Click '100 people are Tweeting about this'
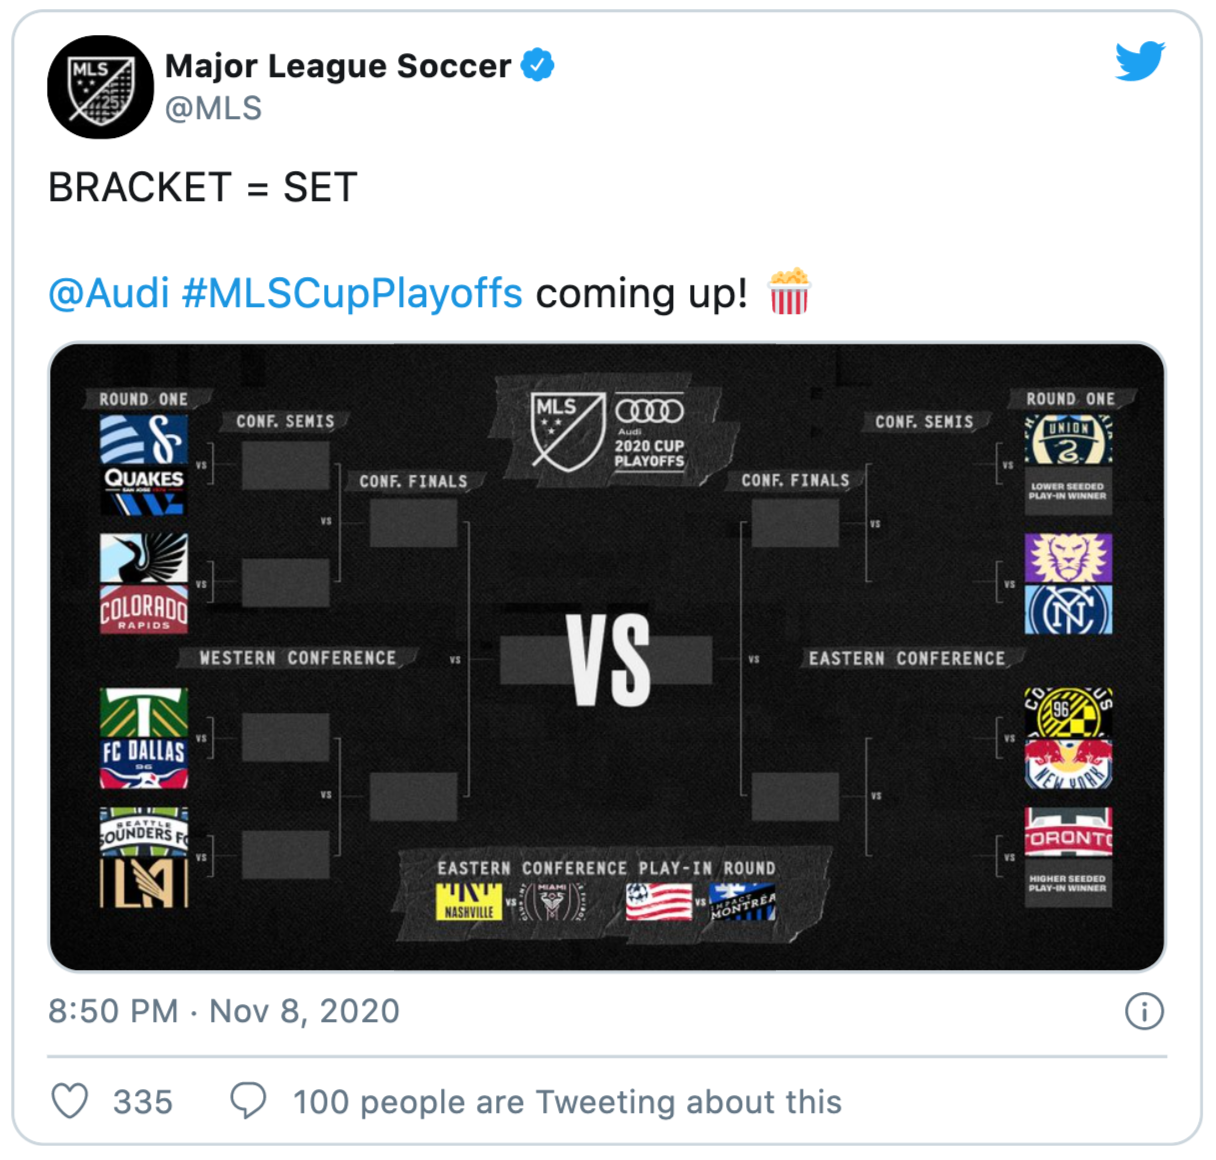The height and width of the screenshot is (1160, 1216). tap(565, 1102)
